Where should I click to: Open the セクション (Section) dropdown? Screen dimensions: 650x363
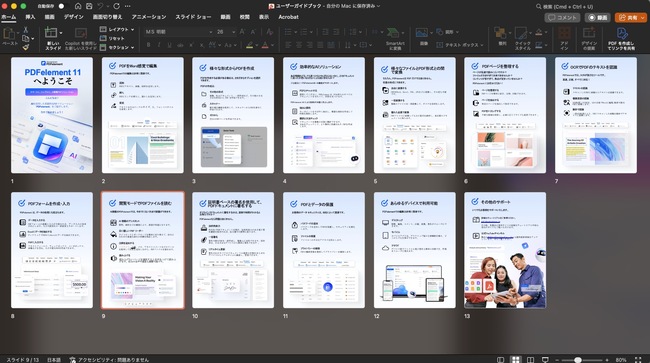[117, 47]
